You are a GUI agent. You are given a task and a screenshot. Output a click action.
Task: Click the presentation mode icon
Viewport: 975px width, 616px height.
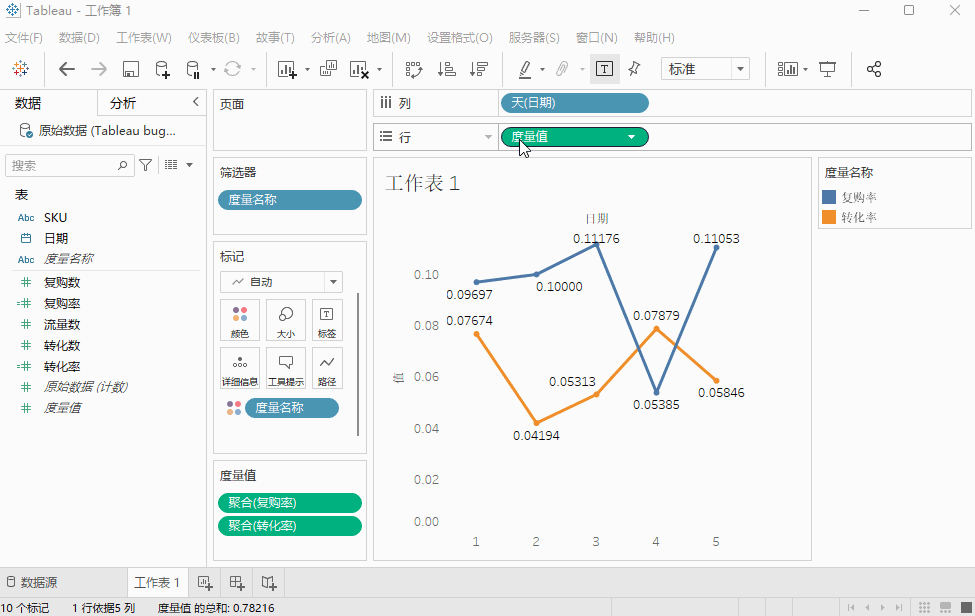[827, 69]
